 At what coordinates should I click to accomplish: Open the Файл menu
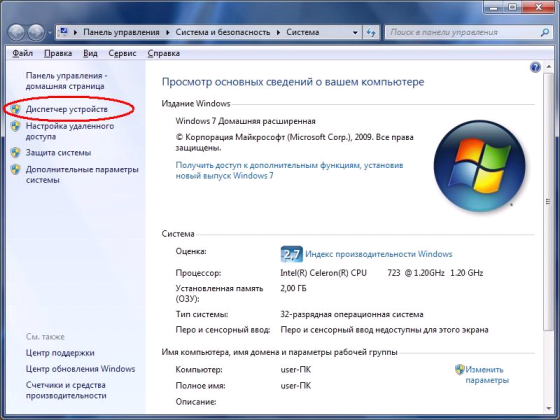[x=22, y=53]
